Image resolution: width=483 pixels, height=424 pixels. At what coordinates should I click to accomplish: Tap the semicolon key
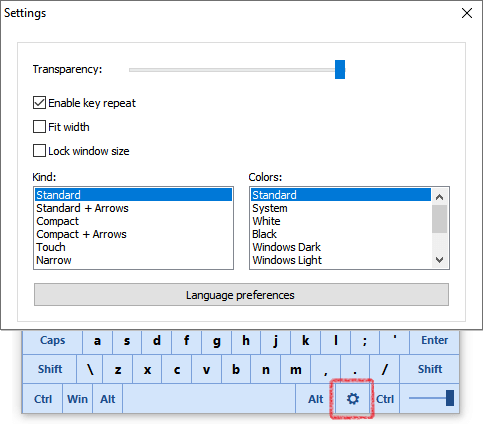coord(365,341)
